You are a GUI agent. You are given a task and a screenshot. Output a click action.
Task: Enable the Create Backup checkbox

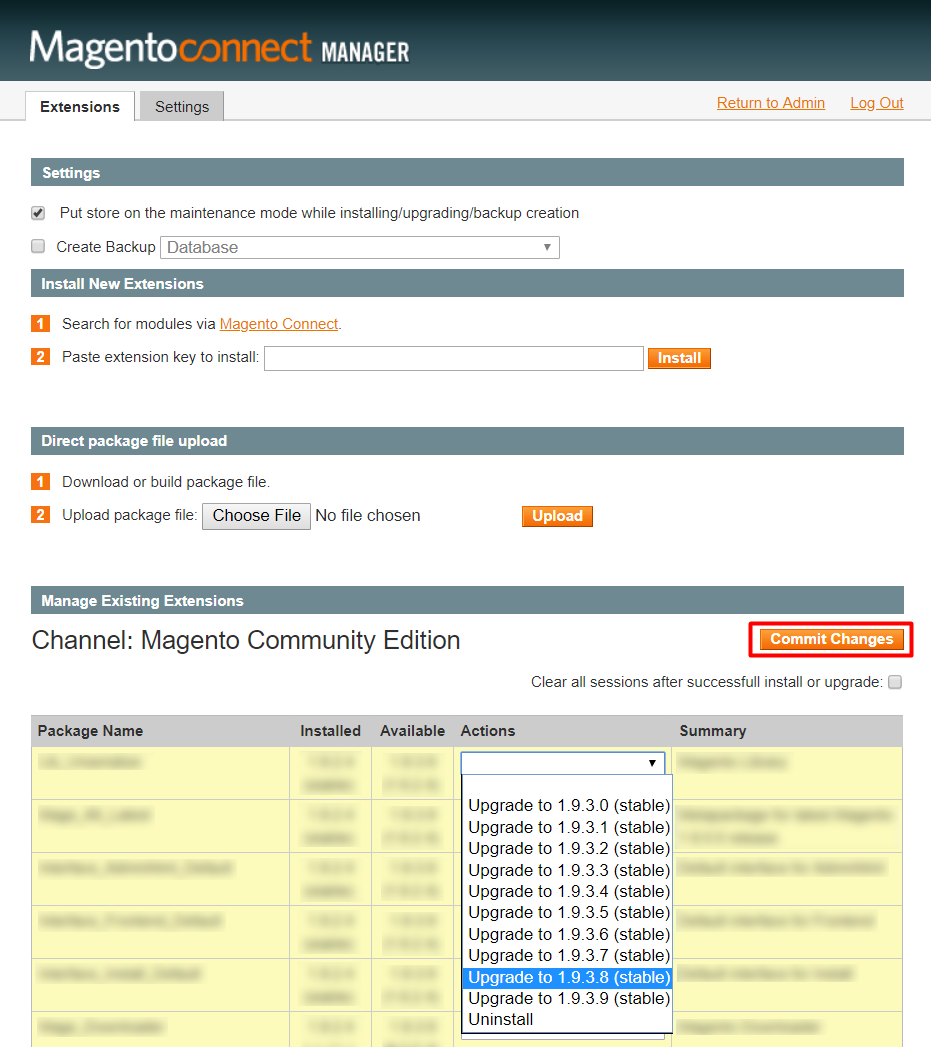(38, 246)
